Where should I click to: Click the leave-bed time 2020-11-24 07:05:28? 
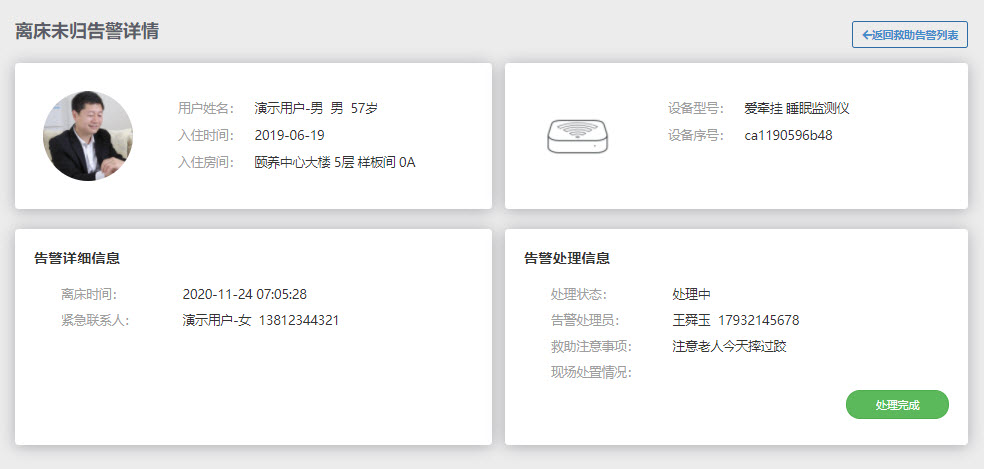pos(244,294)
